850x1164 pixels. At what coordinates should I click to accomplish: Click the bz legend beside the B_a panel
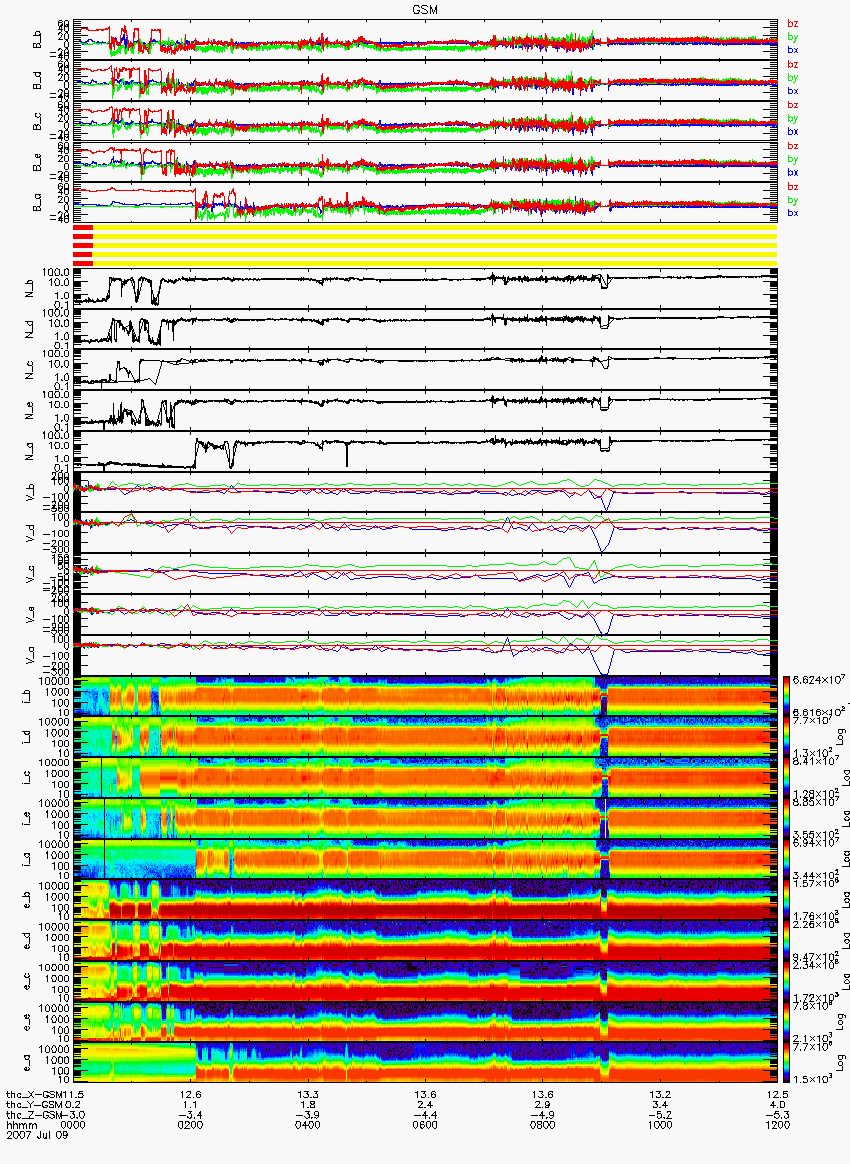coord(792,187)
